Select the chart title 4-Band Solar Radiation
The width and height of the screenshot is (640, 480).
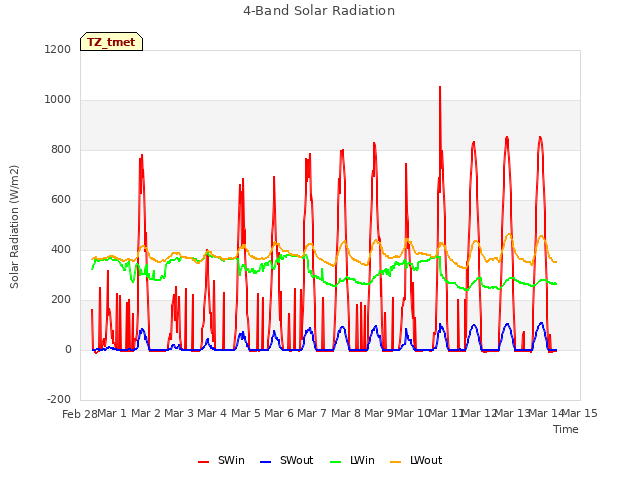(x=319, y=11)
